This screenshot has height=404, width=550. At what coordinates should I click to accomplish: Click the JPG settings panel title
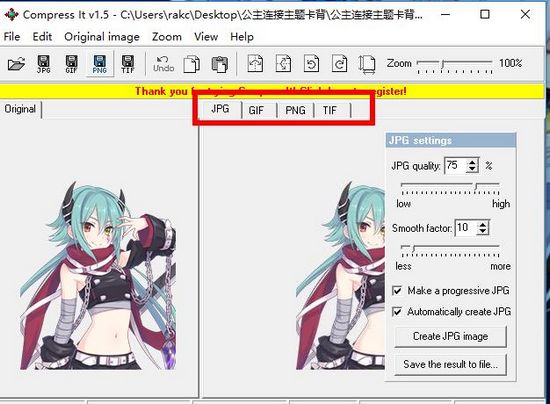(450, 140)
